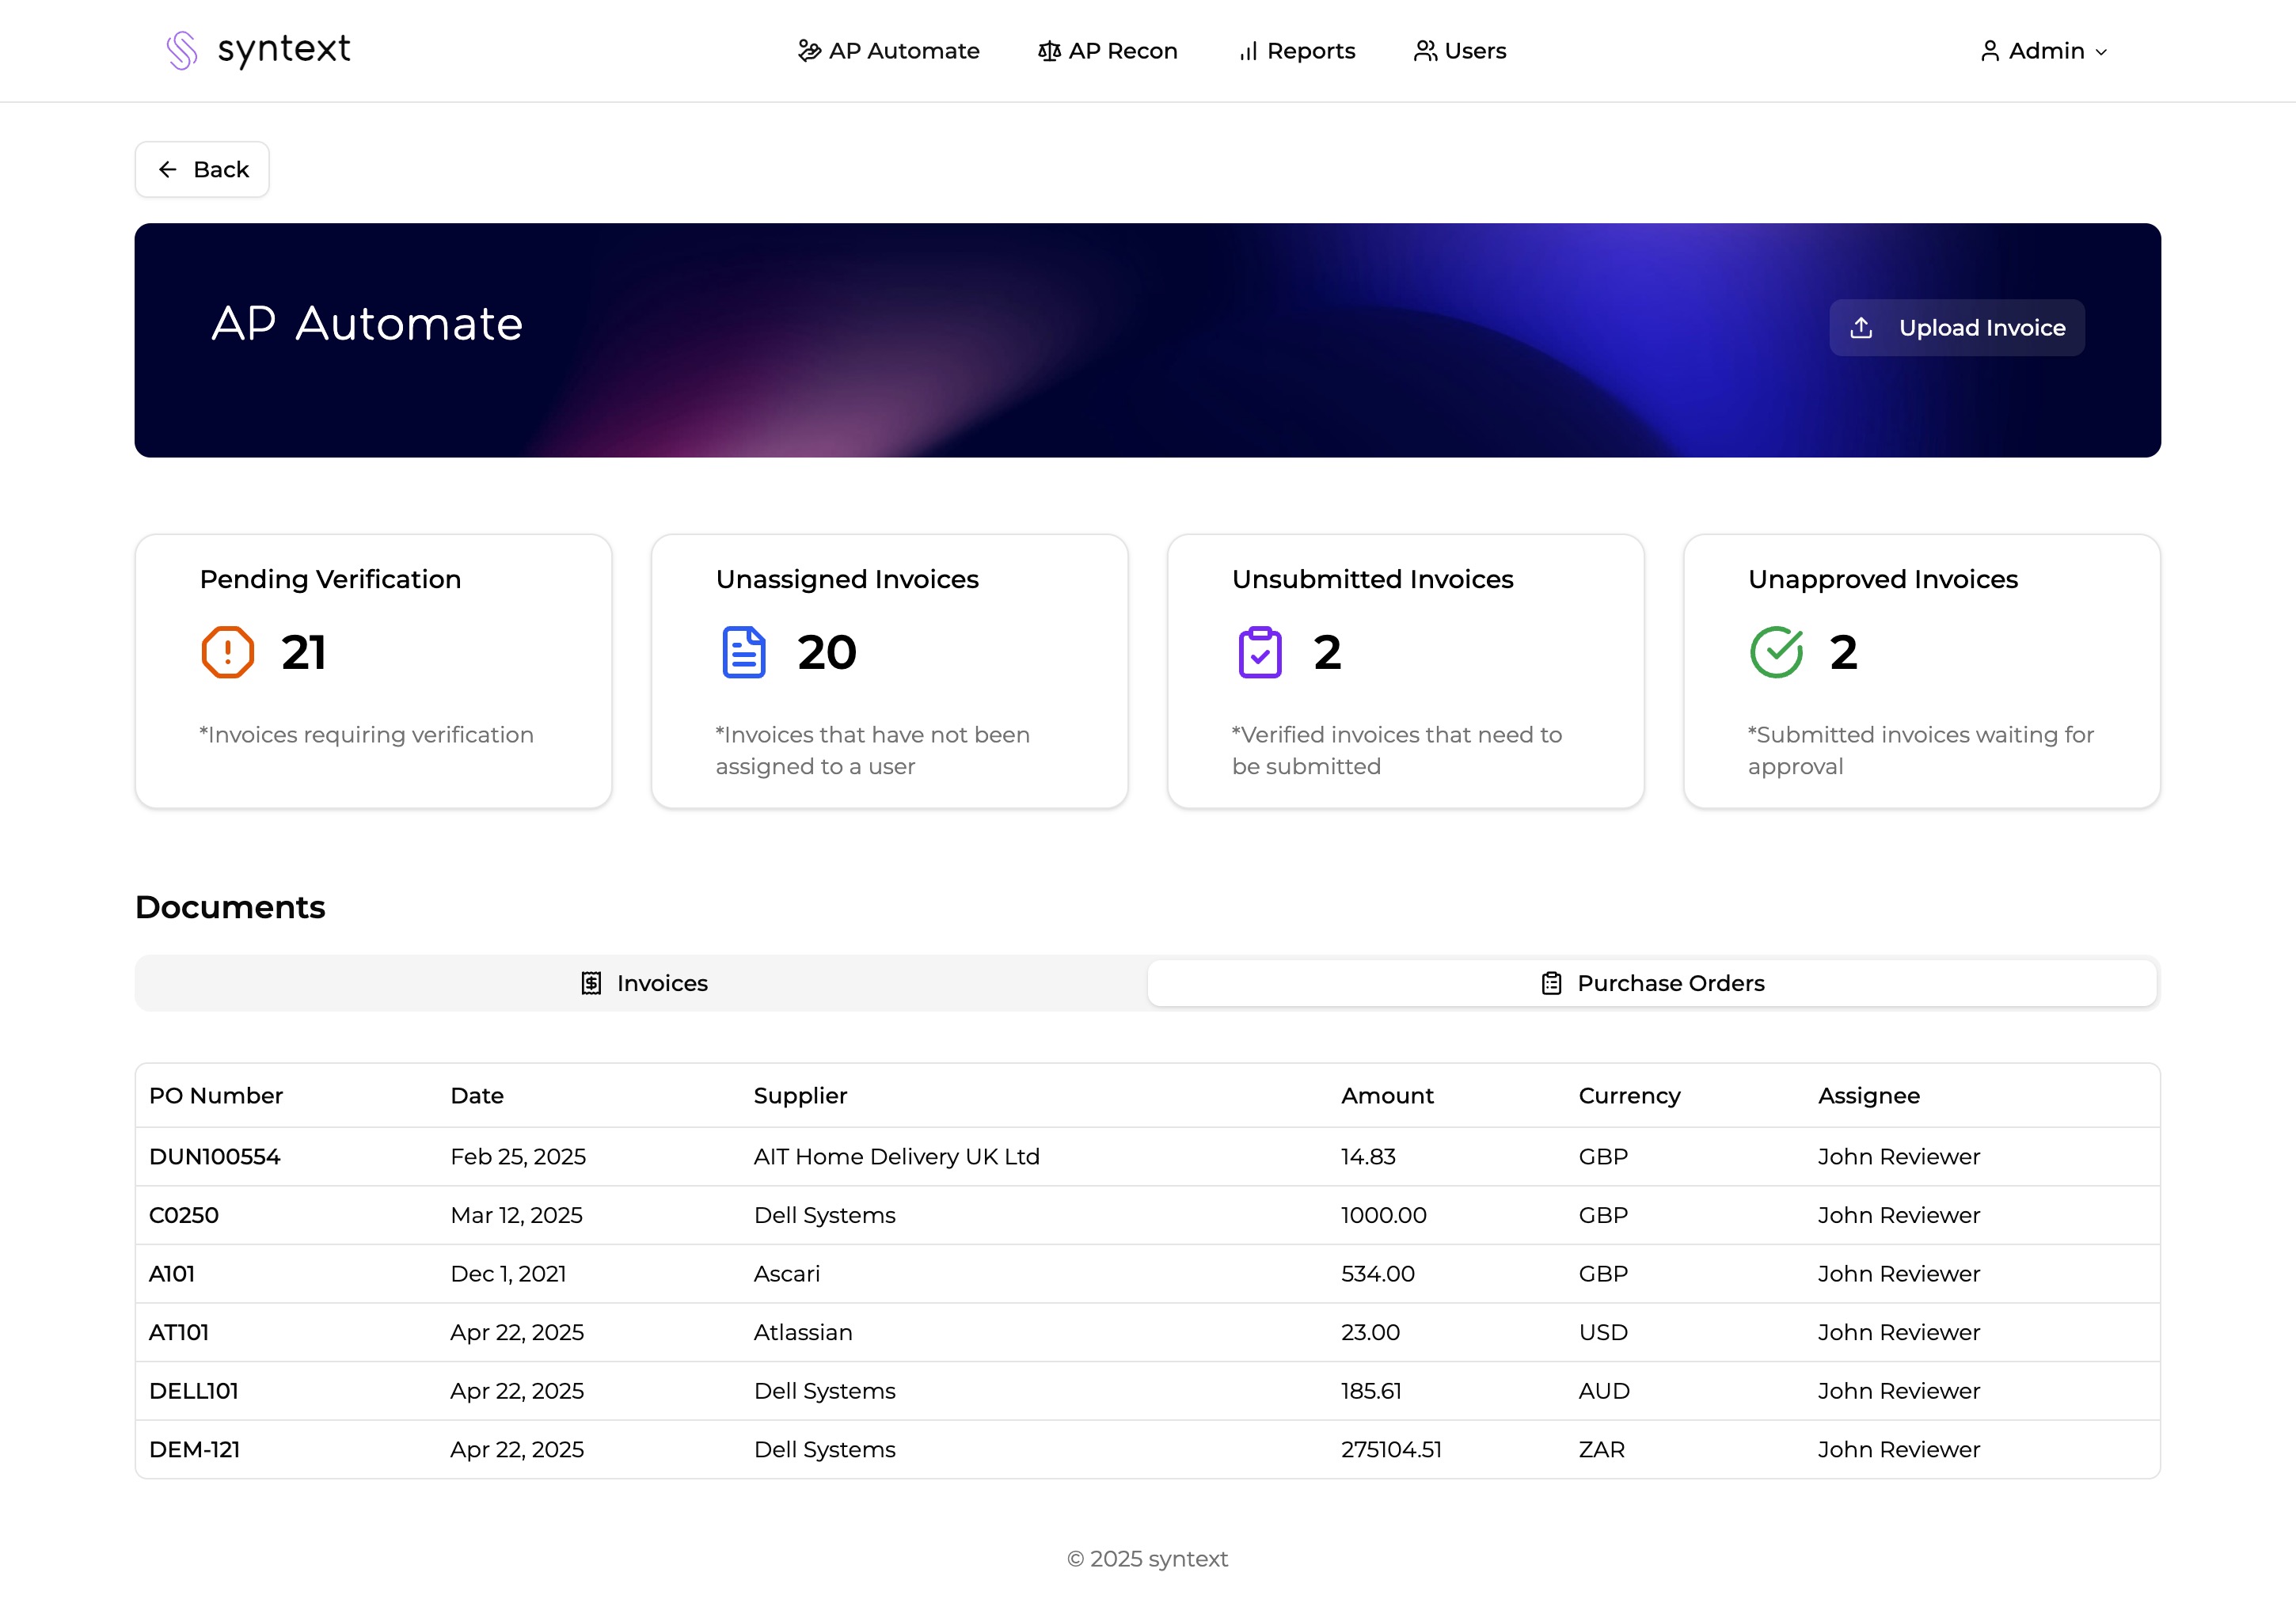The height and width of the screenshot is (1599, 2296).
Task: Open AP Recon in top navigation
Action: click(1107, 51)
